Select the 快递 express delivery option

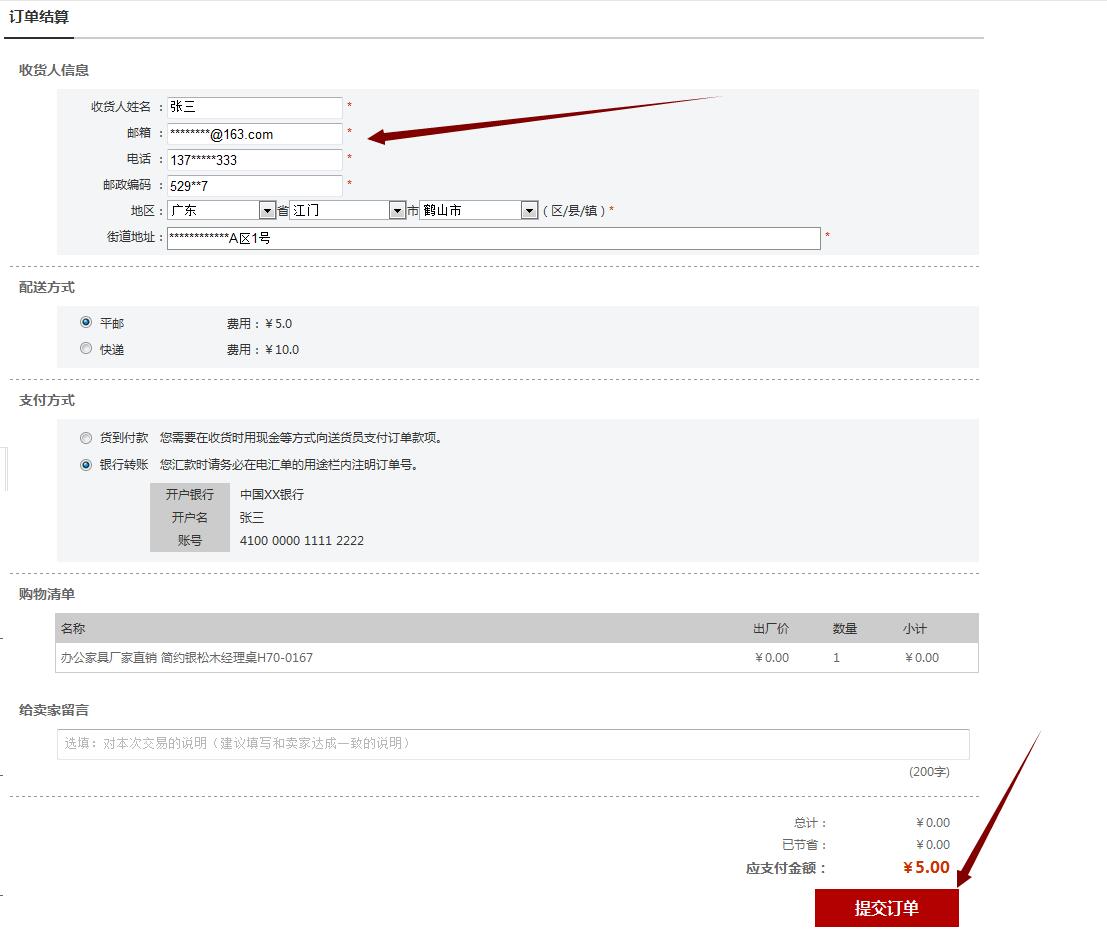[86, 349]
